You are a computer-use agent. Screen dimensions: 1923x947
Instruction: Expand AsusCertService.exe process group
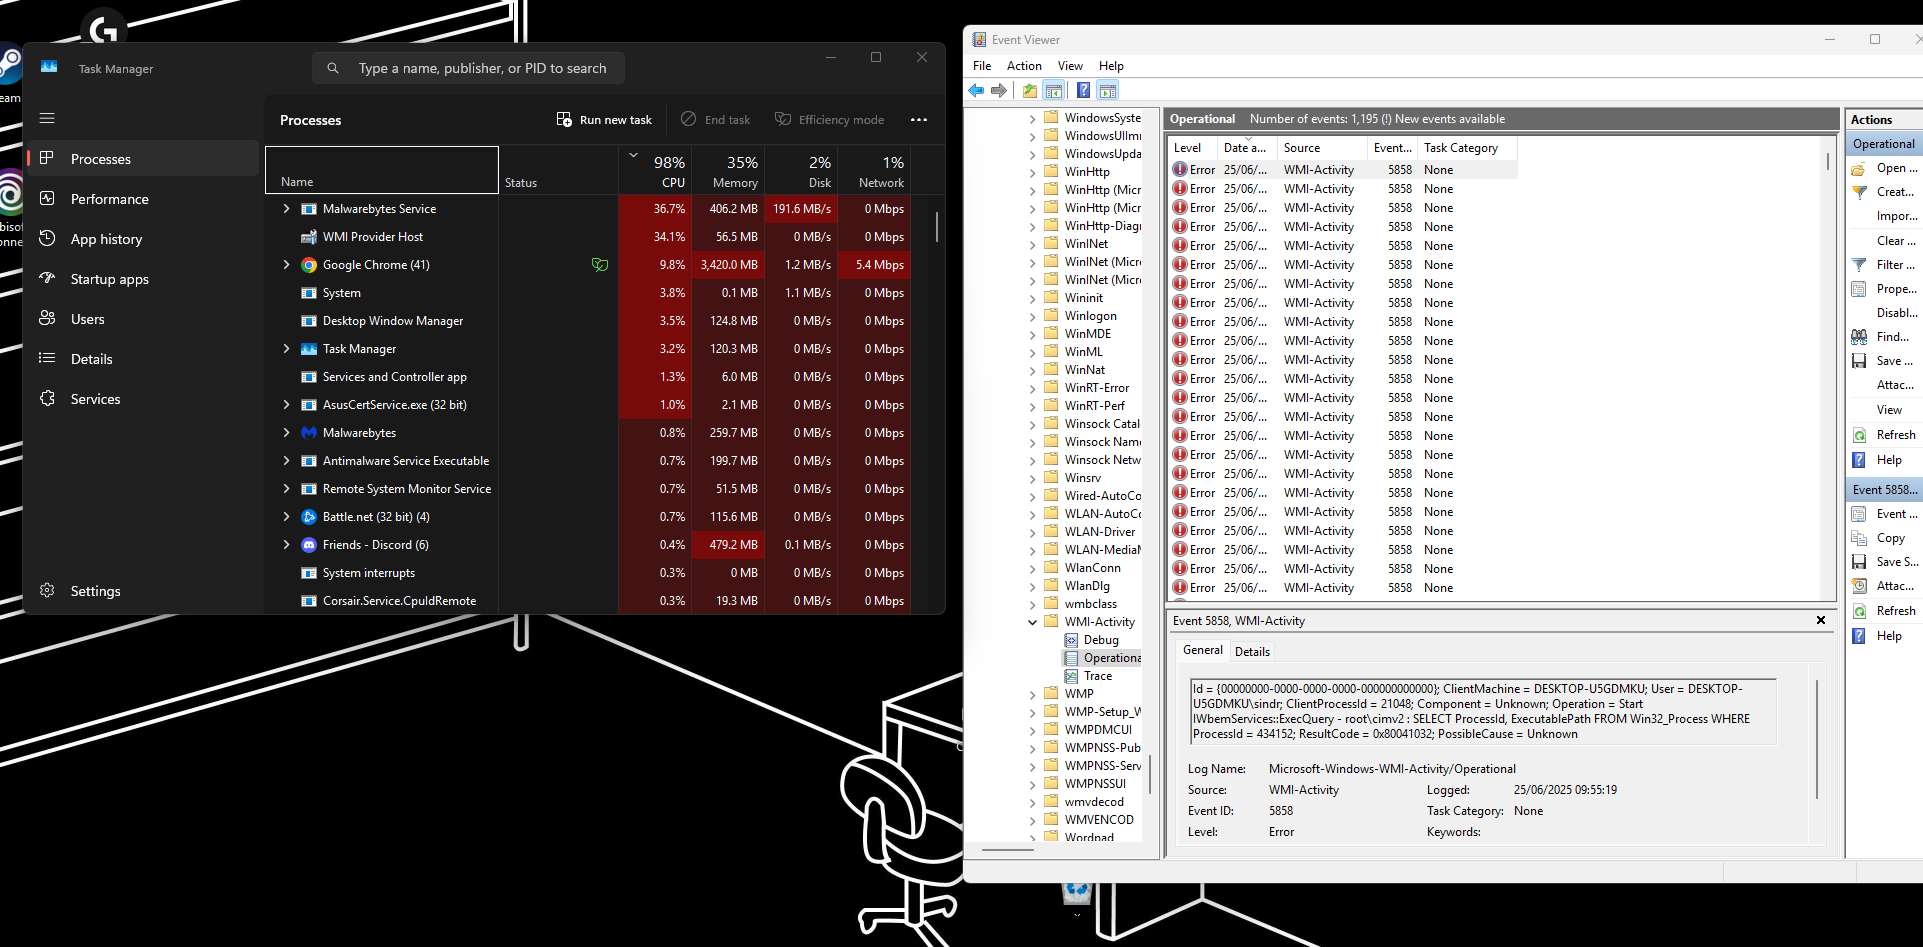(x=286, y=405)
